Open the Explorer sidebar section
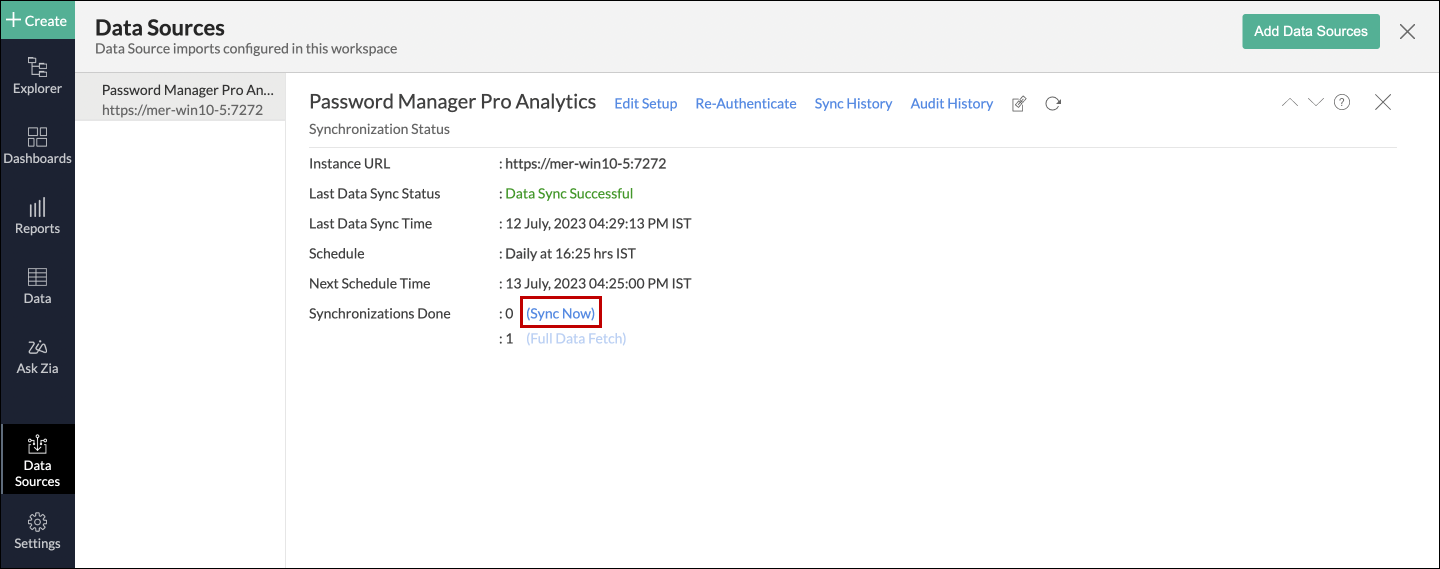 pyautogui.click(x=37, y=76)
